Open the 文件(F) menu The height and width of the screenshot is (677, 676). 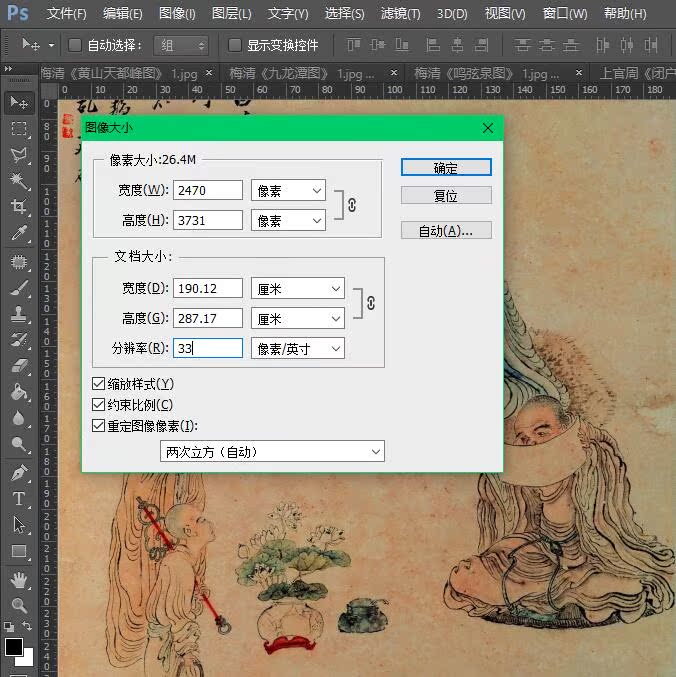pyautogui.click(x=66, y=14)
